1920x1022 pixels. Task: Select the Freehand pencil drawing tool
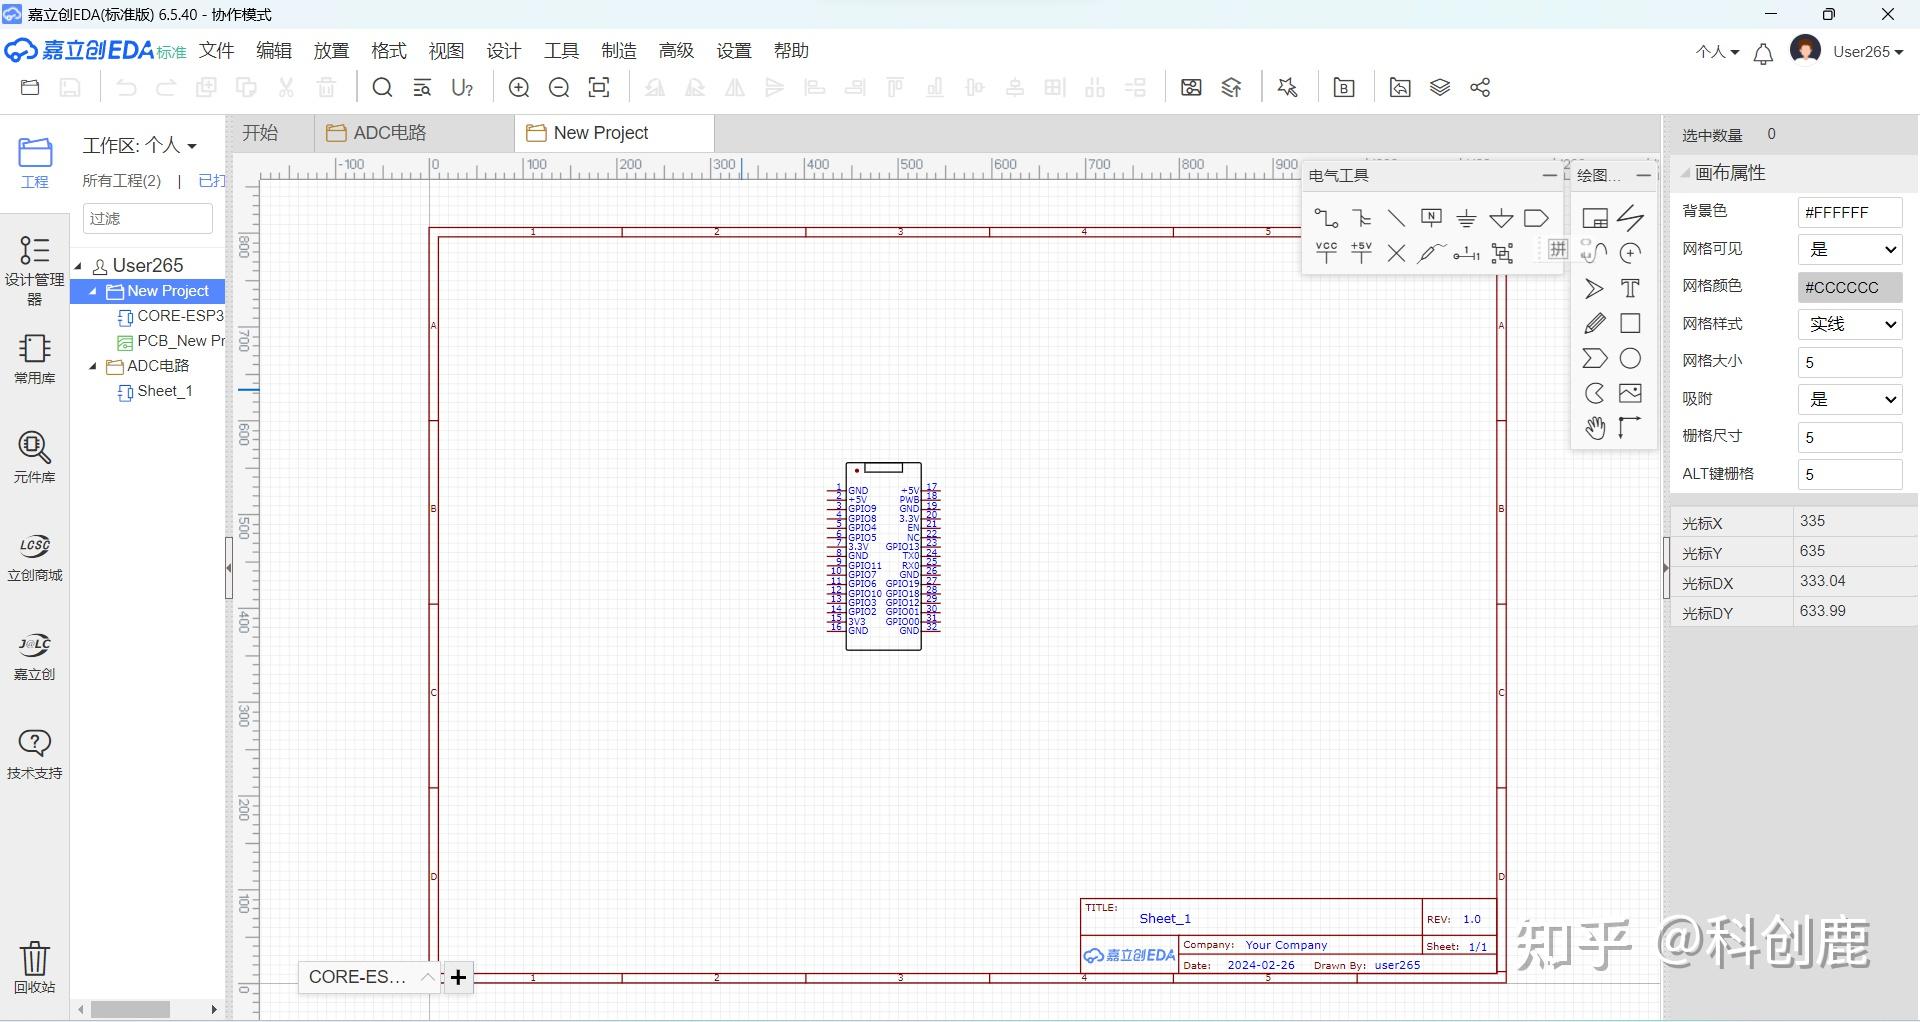point(1595,323)
